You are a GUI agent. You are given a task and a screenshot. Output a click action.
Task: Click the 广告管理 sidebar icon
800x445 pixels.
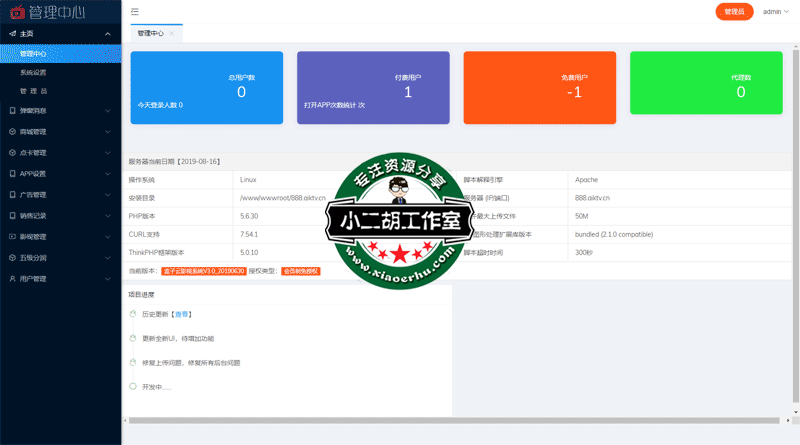coord(10,194)
